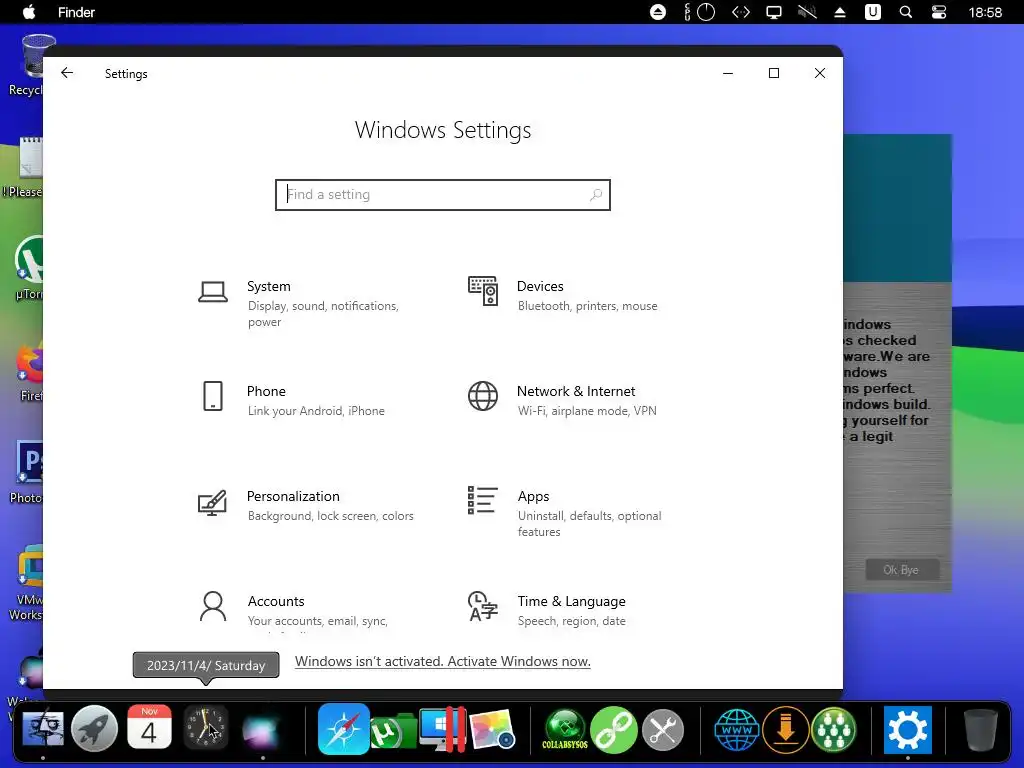Click the Time & Language heading text
1024x768 pixels.
[571, 601]
